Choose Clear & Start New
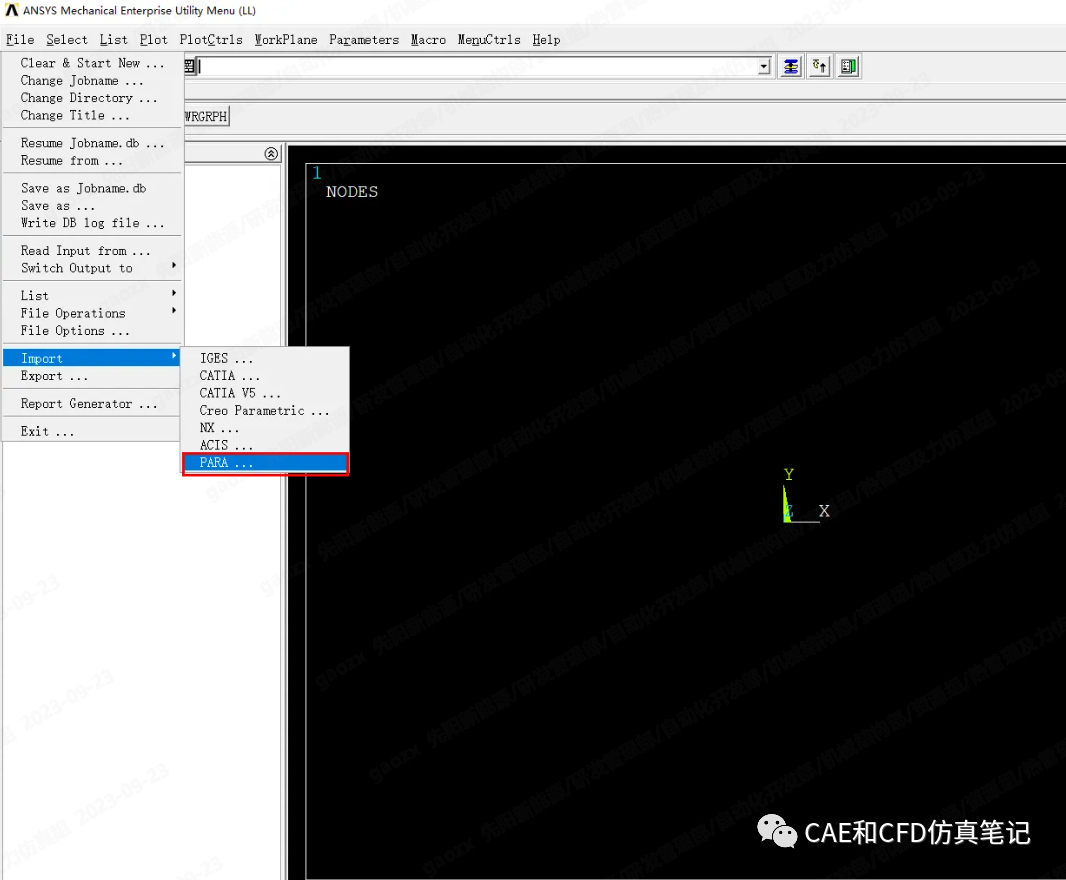Viewport: 1066px width, 880px height. pyautogui.click(x=92, y=63)
